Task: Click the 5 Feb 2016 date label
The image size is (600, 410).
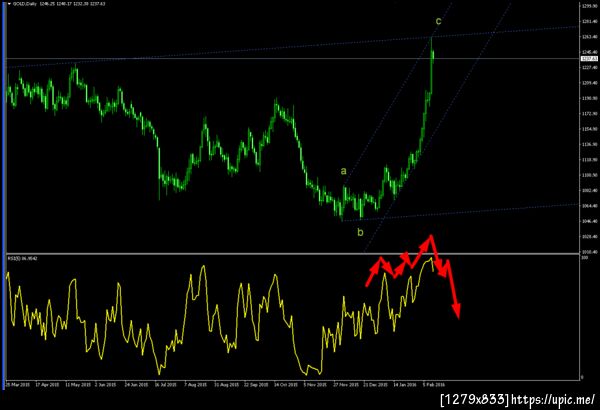Action: pyautogui.click(x=434, y=384)
